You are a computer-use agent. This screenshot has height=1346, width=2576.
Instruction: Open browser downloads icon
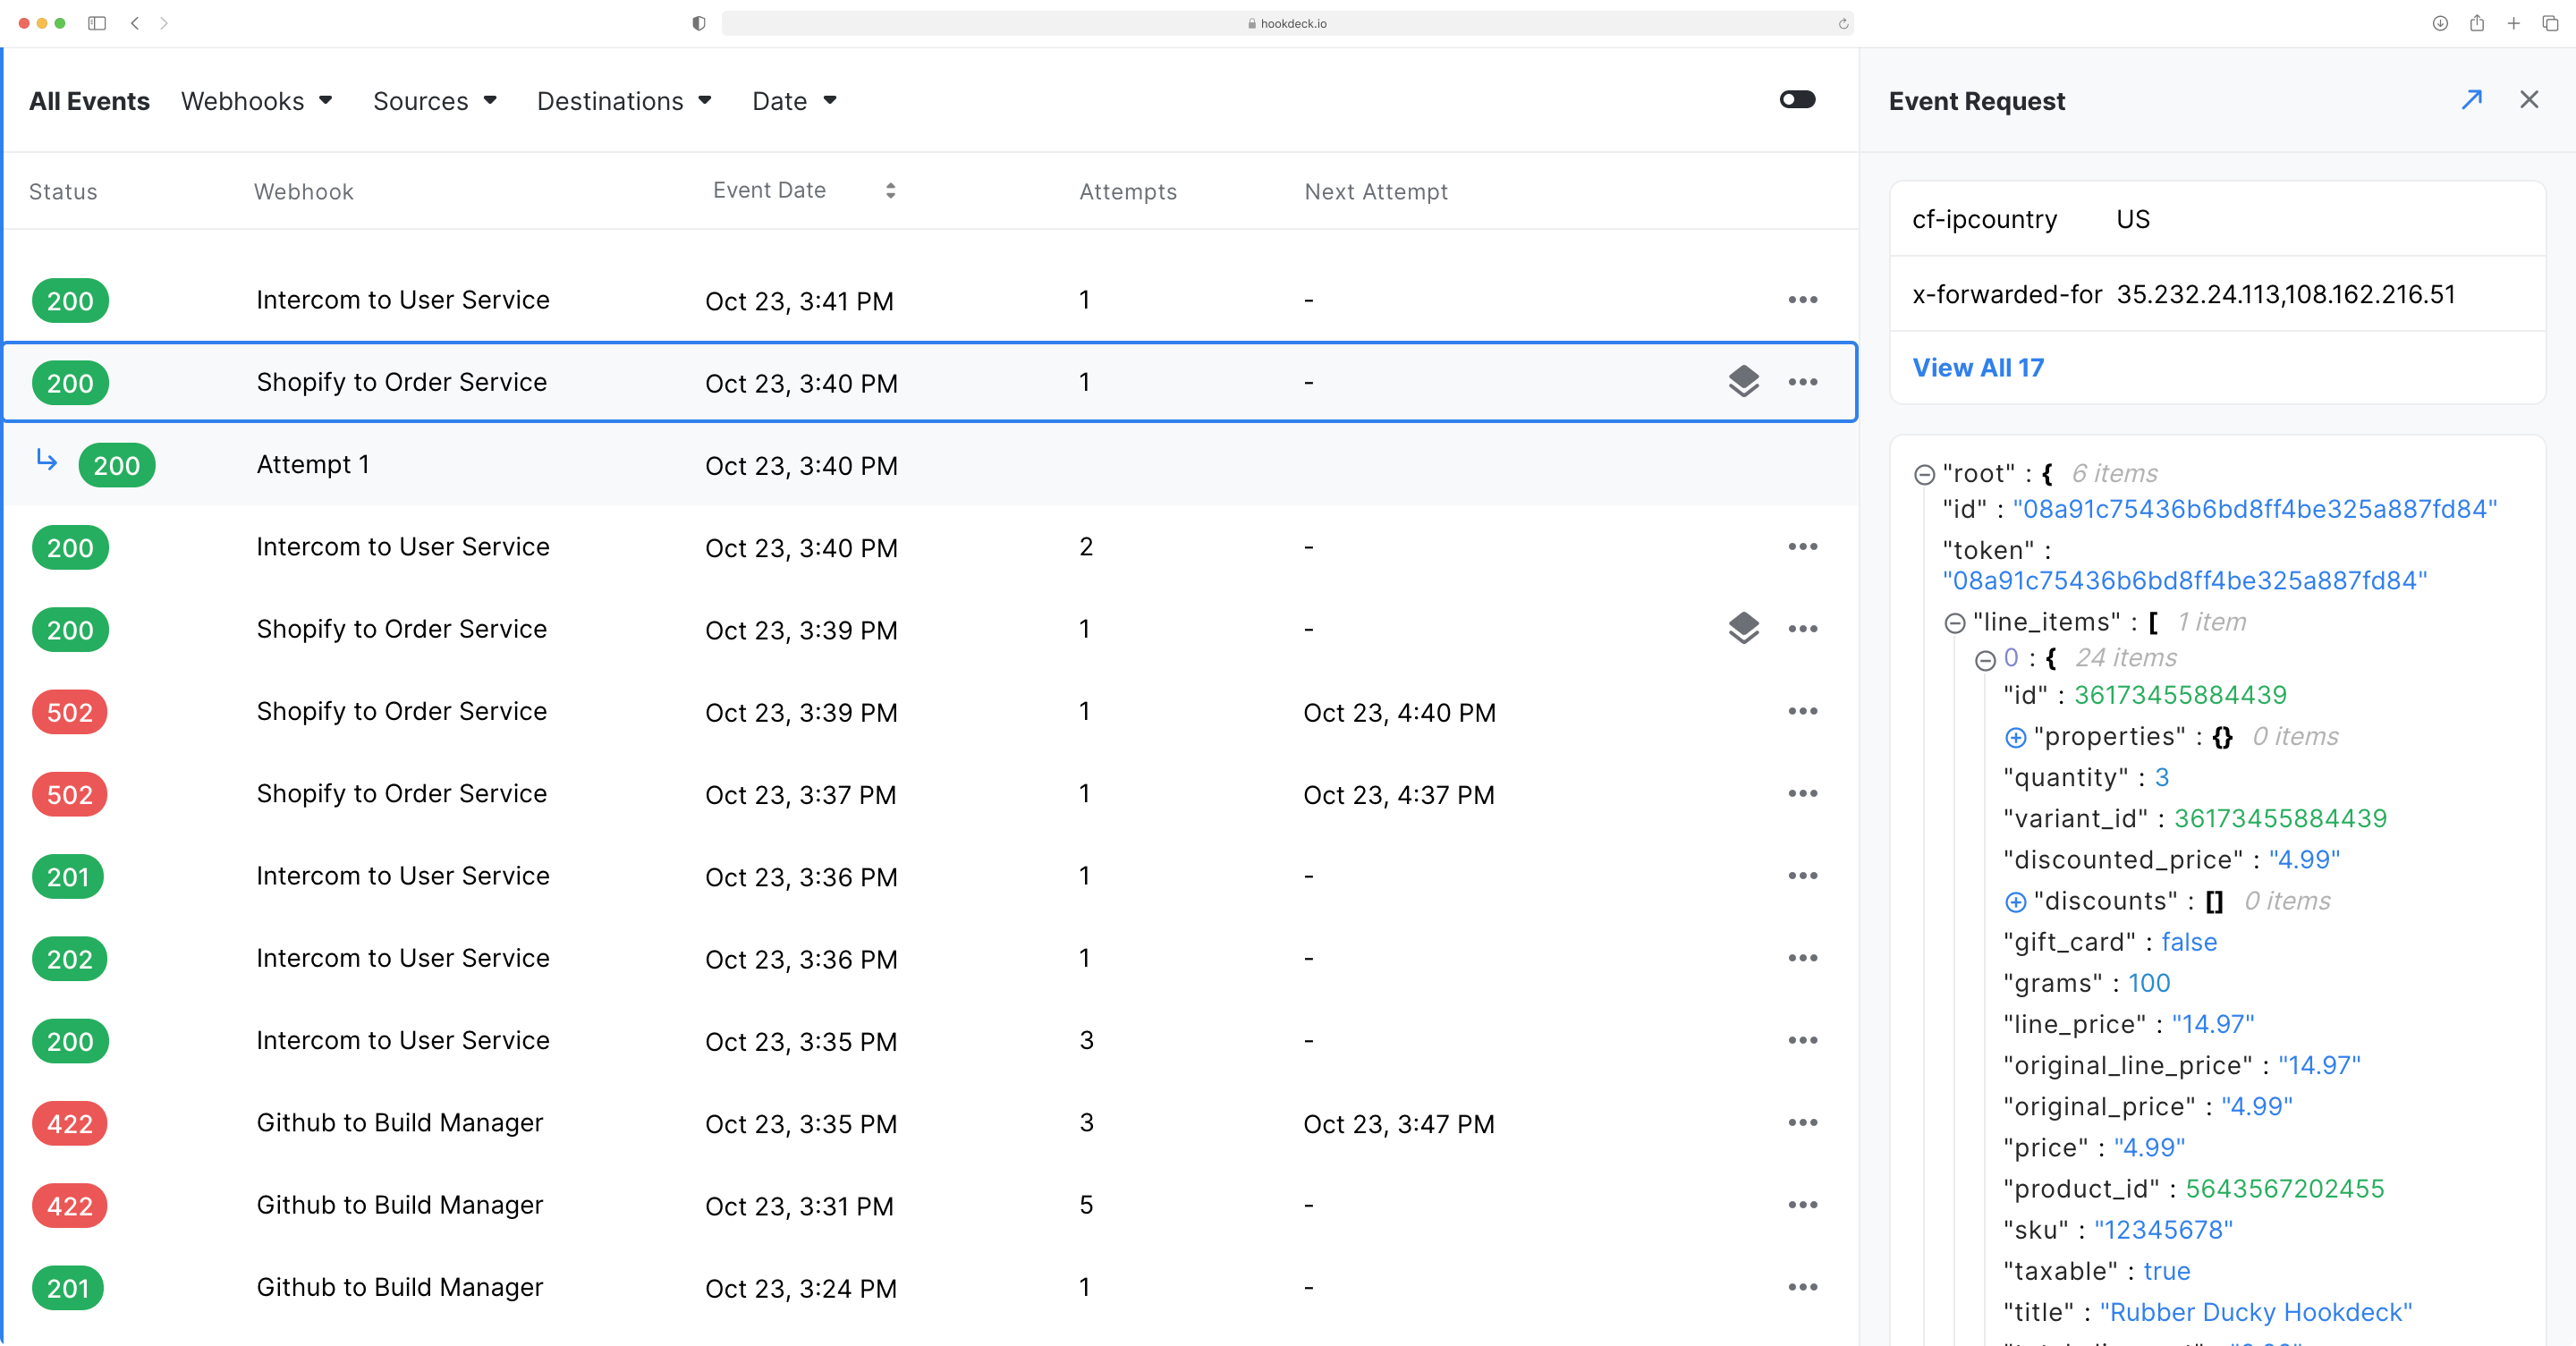tap(2440, 23)
